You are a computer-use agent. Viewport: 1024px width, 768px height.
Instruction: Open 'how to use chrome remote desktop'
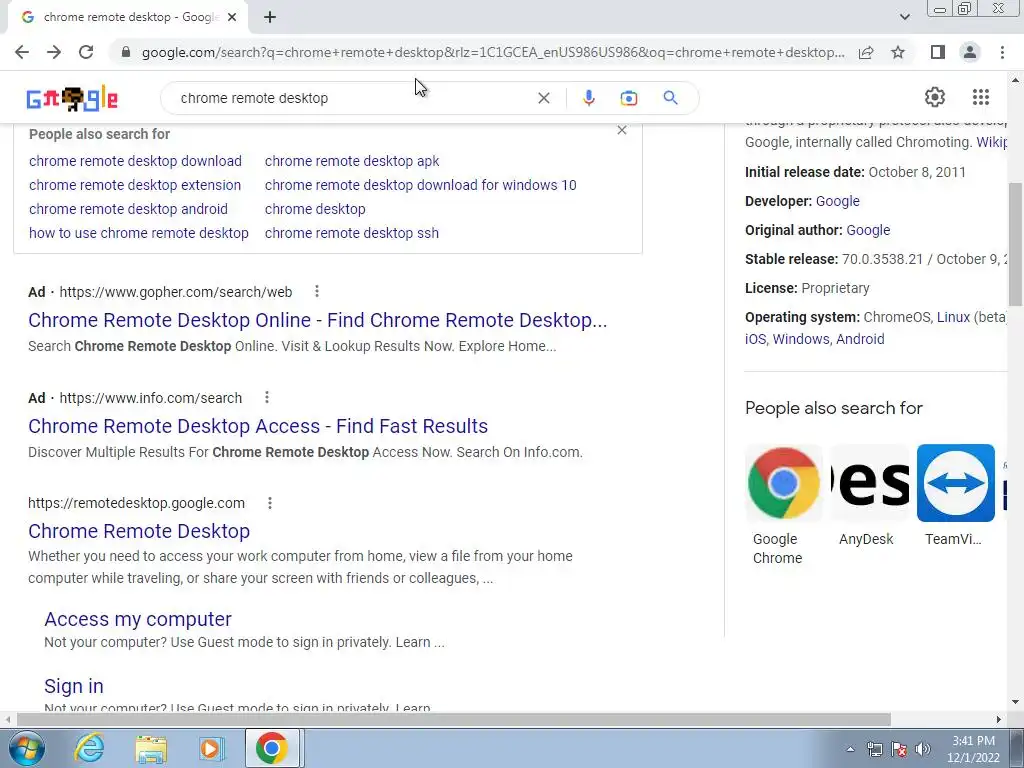[x=138, y=233]
